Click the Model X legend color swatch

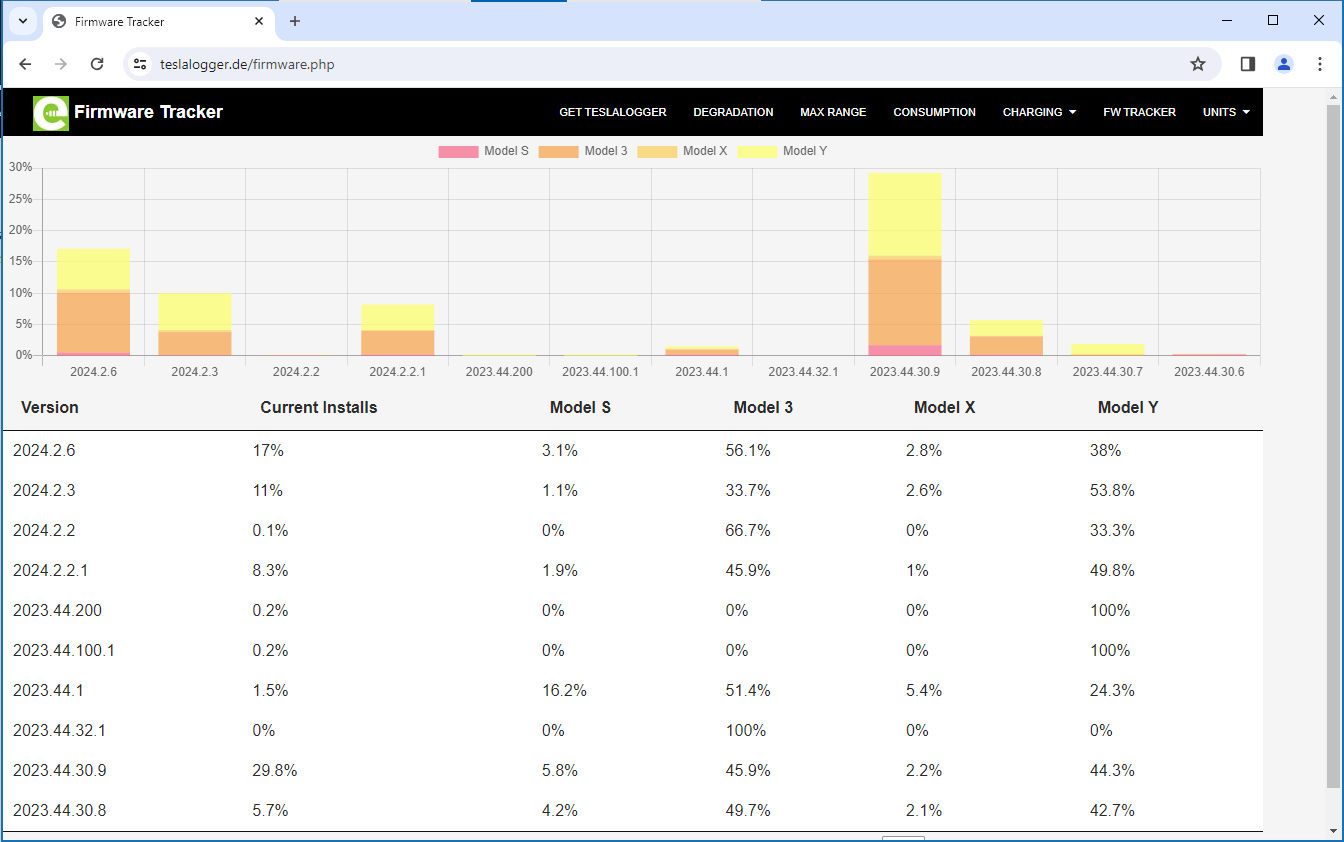click(x=657, y=151)
